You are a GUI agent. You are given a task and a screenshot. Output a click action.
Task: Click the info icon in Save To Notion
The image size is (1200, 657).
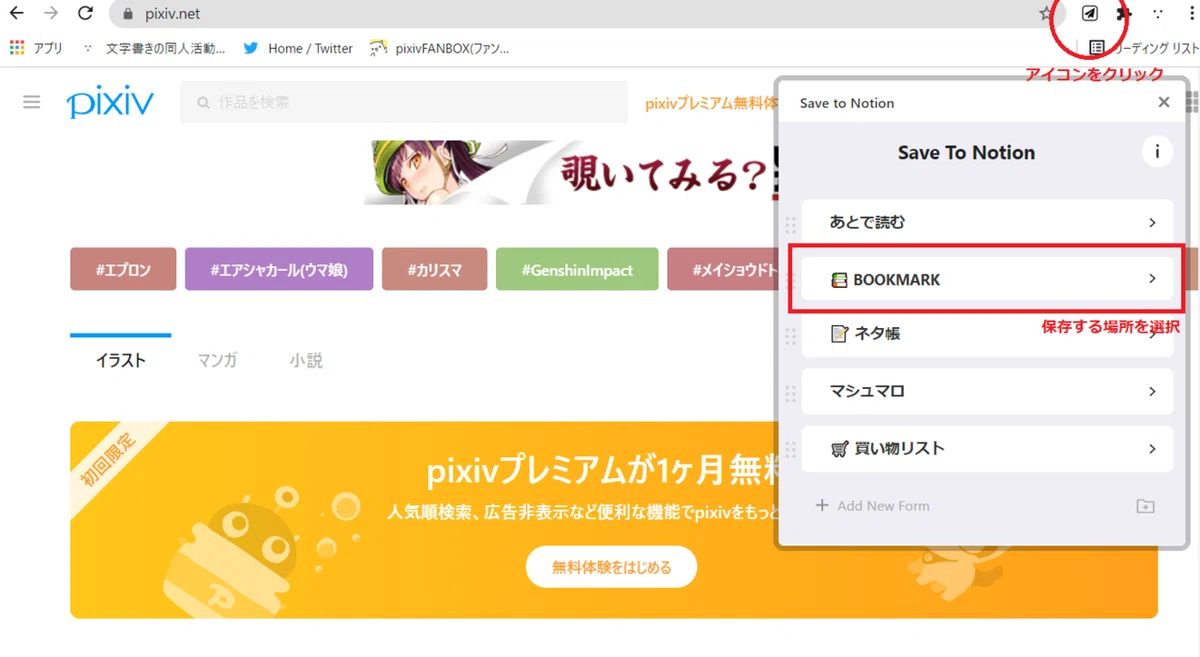(x=1157, y=152)
